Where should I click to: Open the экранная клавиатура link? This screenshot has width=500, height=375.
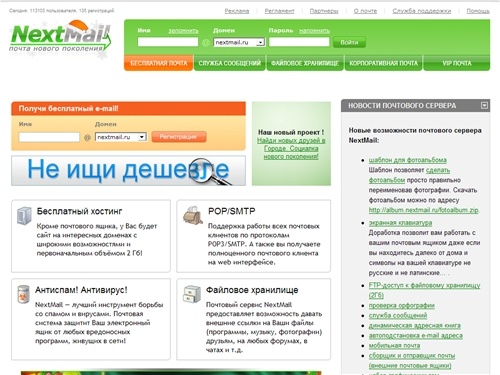(400, 223)
